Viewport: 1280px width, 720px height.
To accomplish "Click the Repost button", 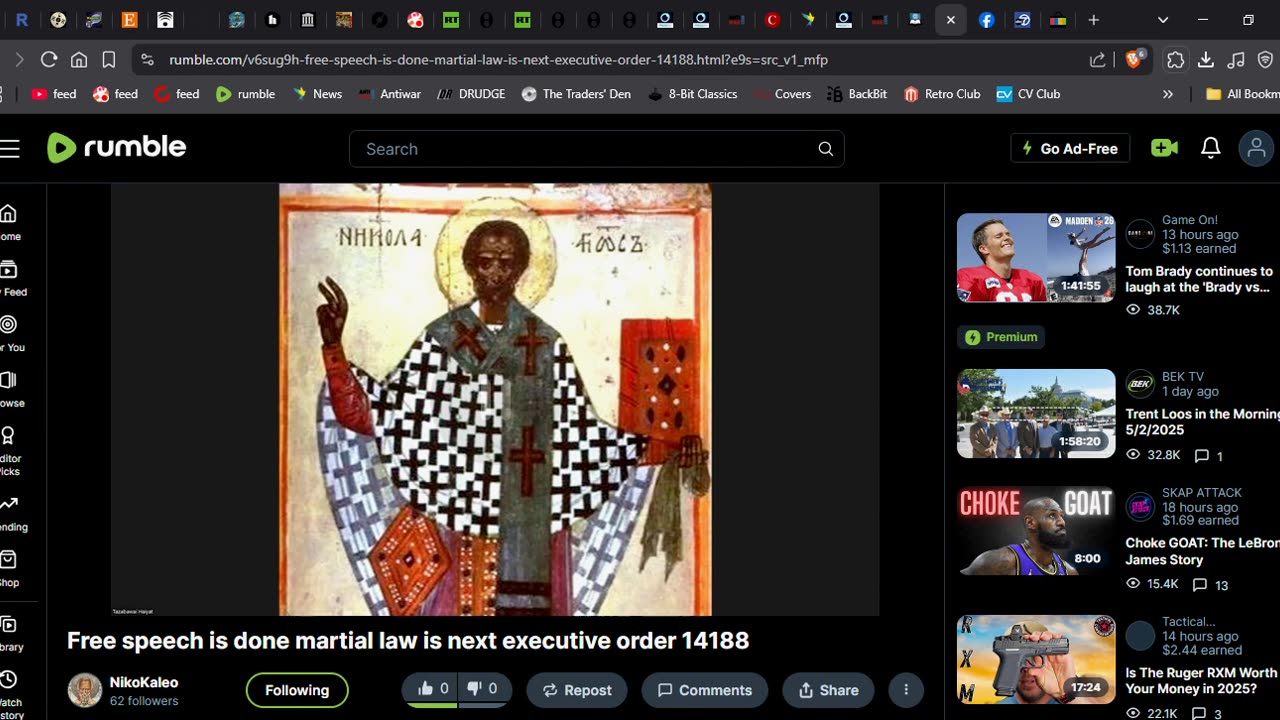I will coord(577,690).
